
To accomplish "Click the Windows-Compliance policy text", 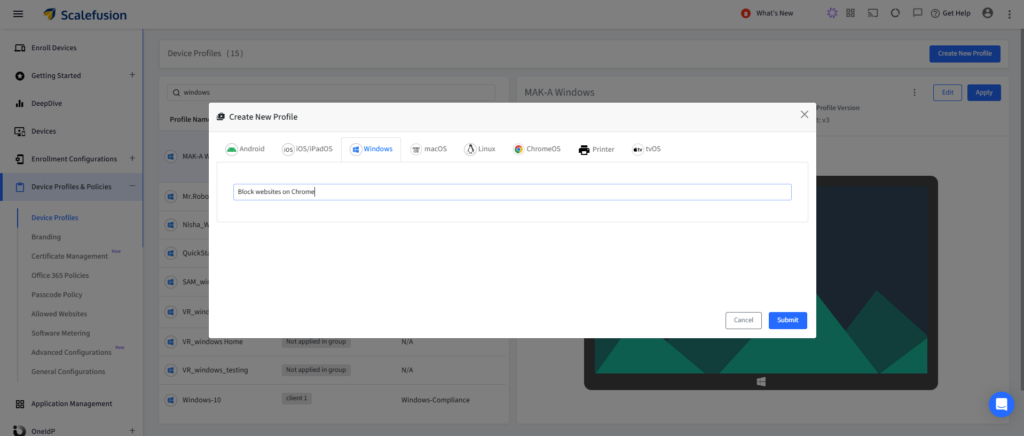I will (435, 399).
